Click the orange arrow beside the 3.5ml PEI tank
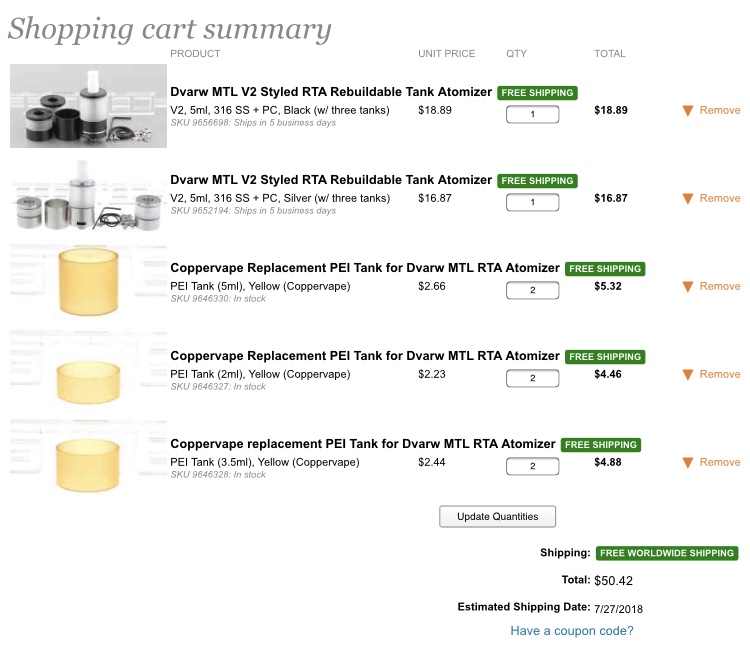The image size is (750, 645). pos(688,463)
